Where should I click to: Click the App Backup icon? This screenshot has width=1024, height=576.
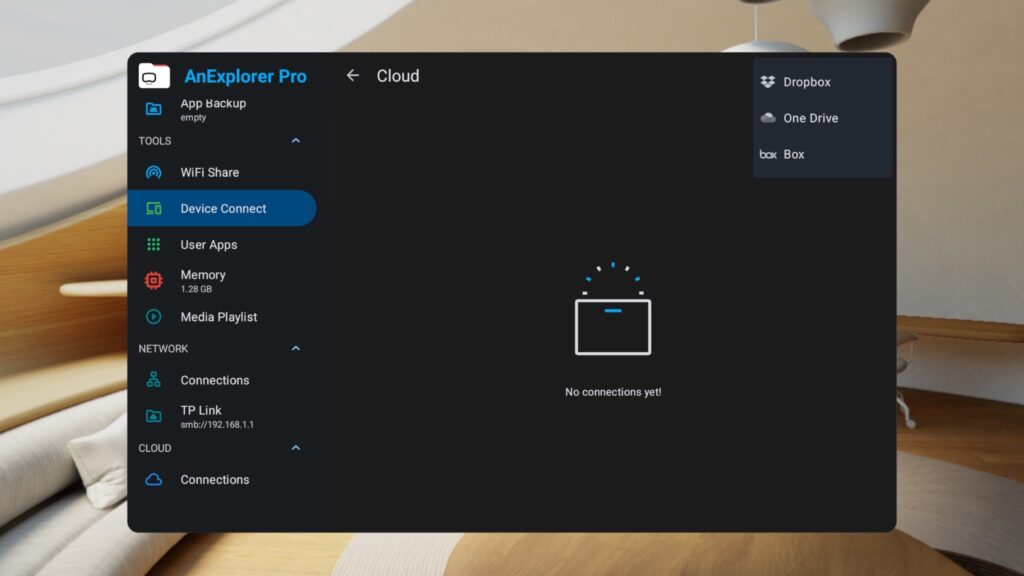click(x=153, y=108)
